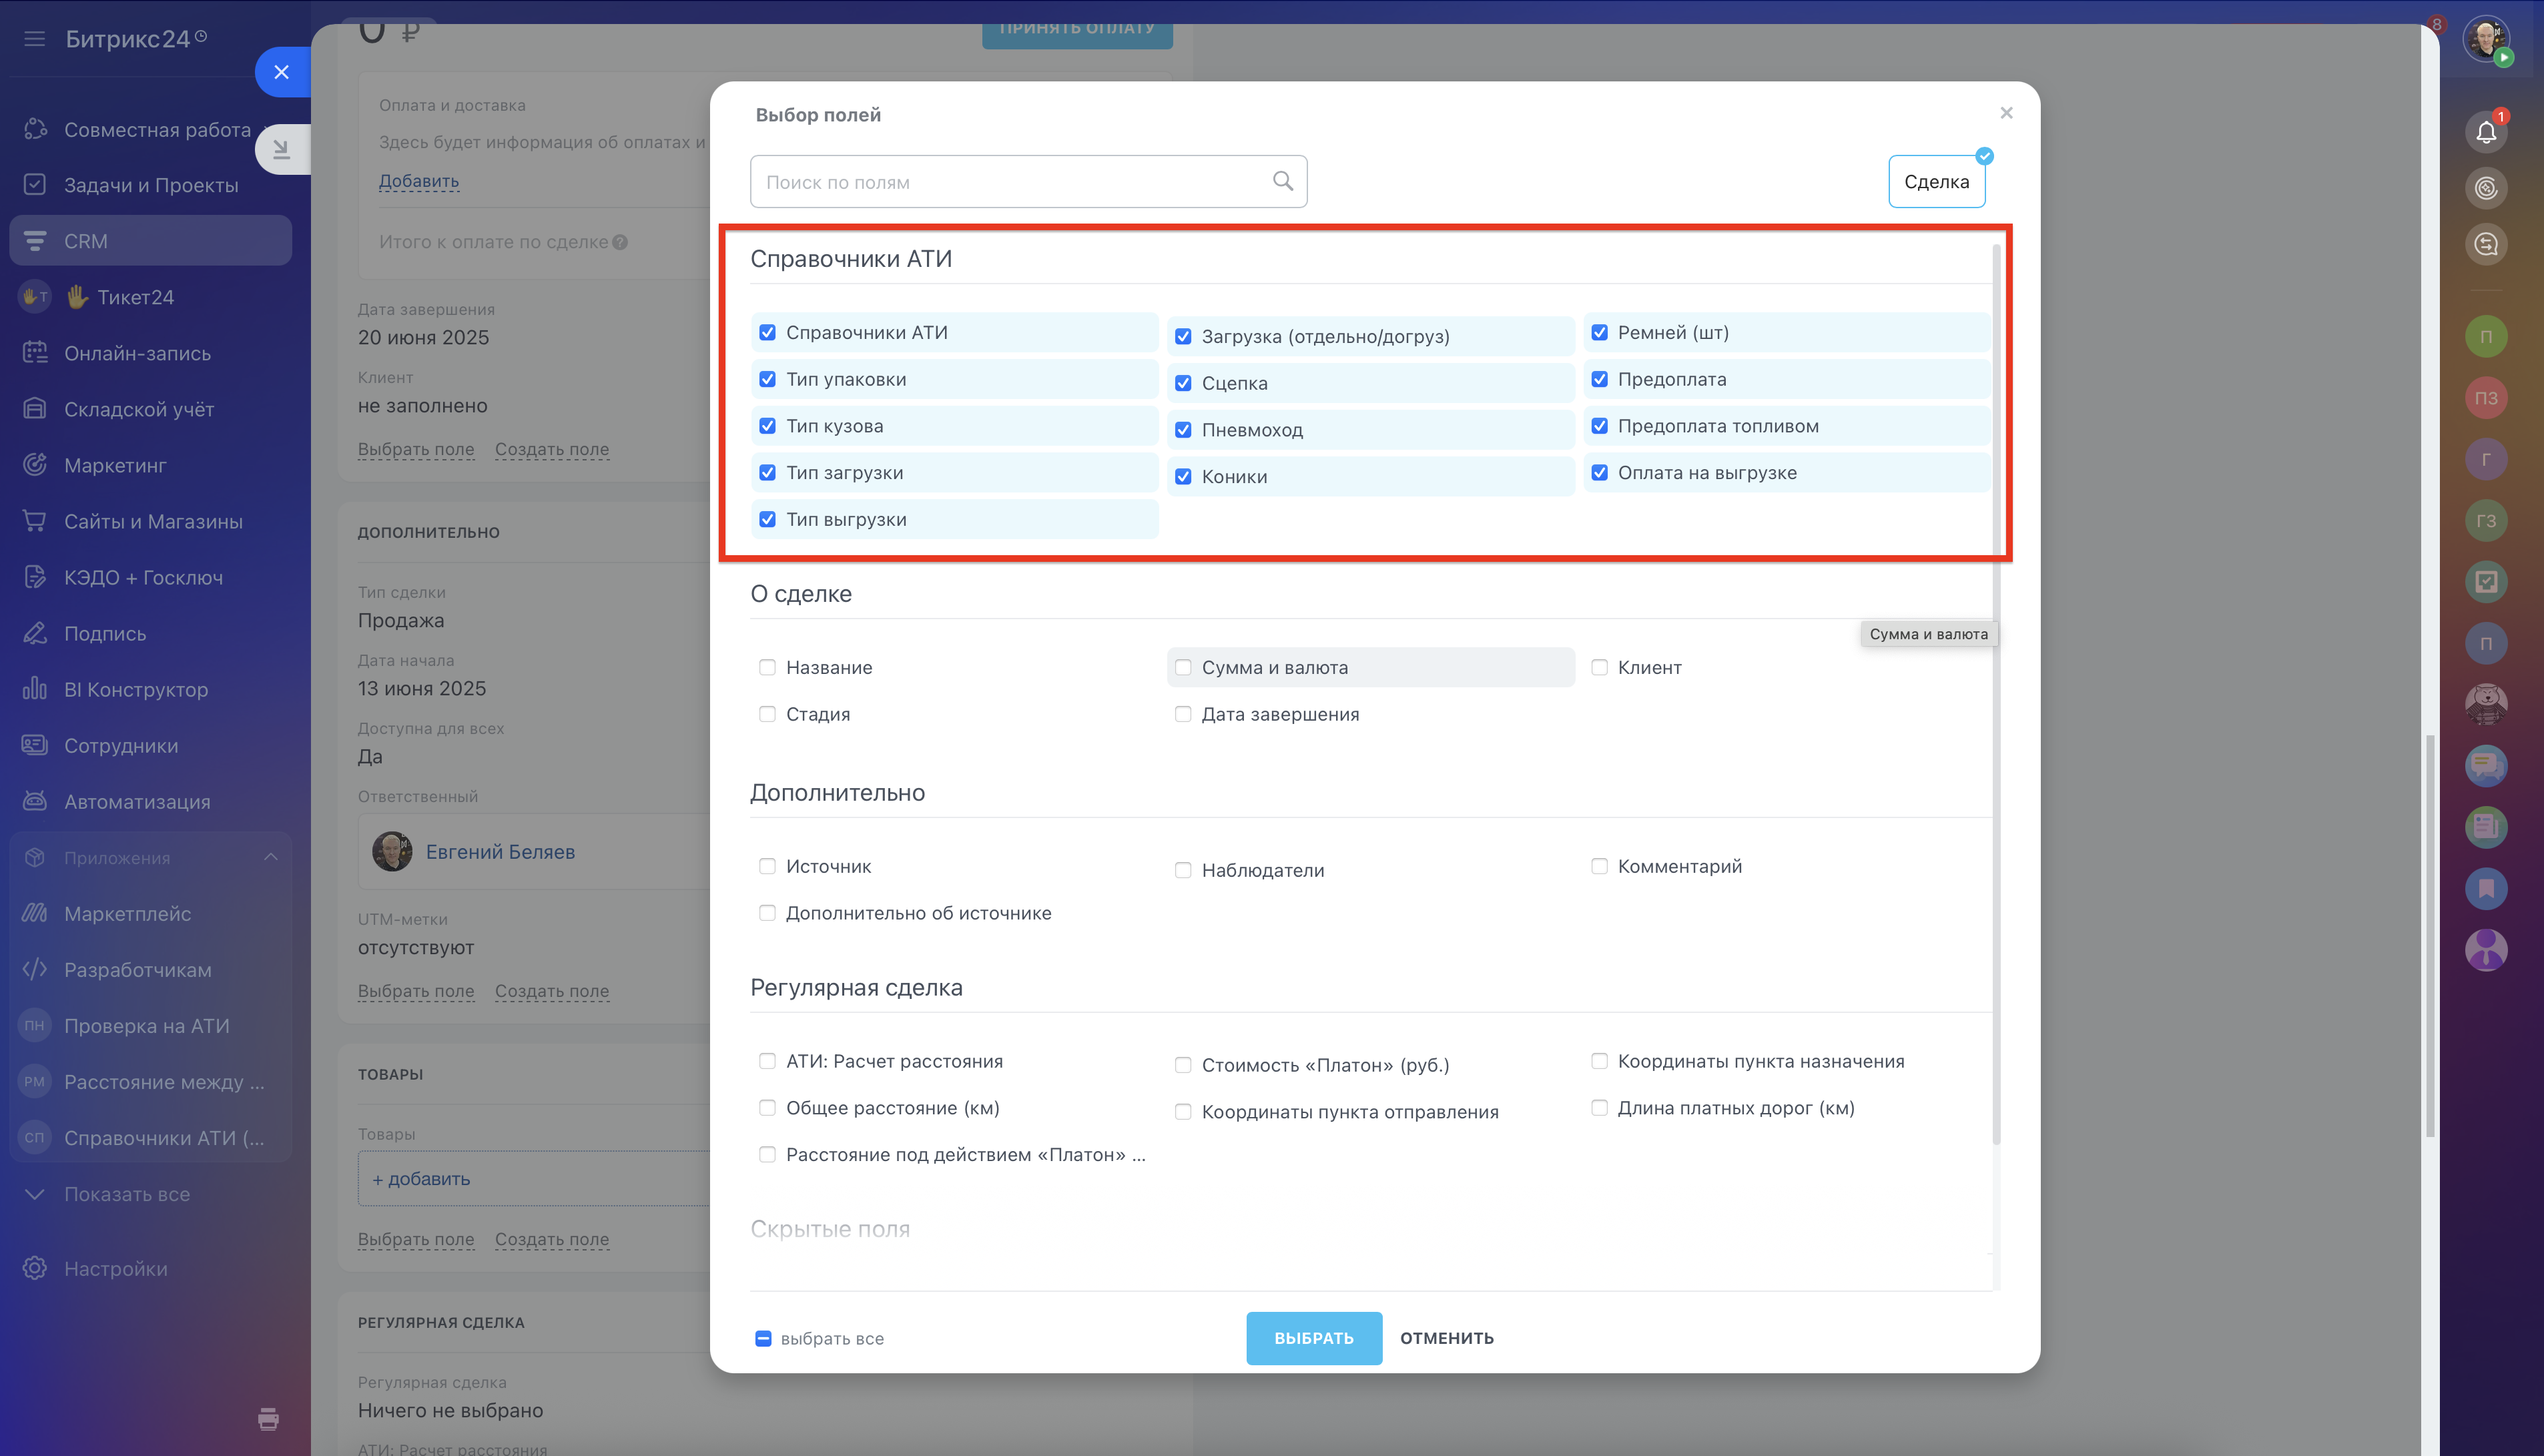Click the blue slider close X button
The width and height of the screenshot is (2544, 1456).
click(x=281, y=72)
